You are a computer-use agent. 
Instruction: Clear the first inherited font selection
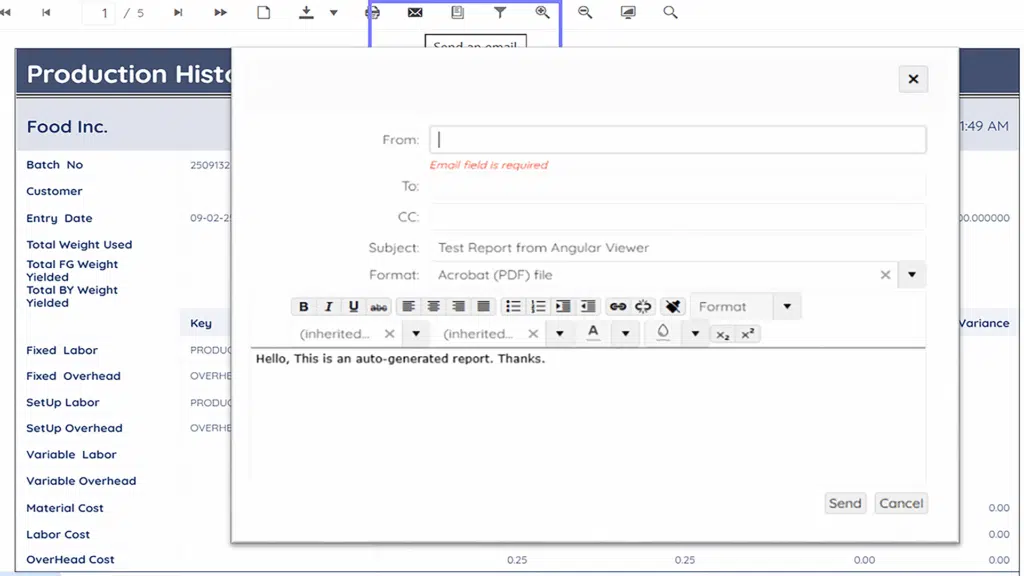tap(390, 334)
